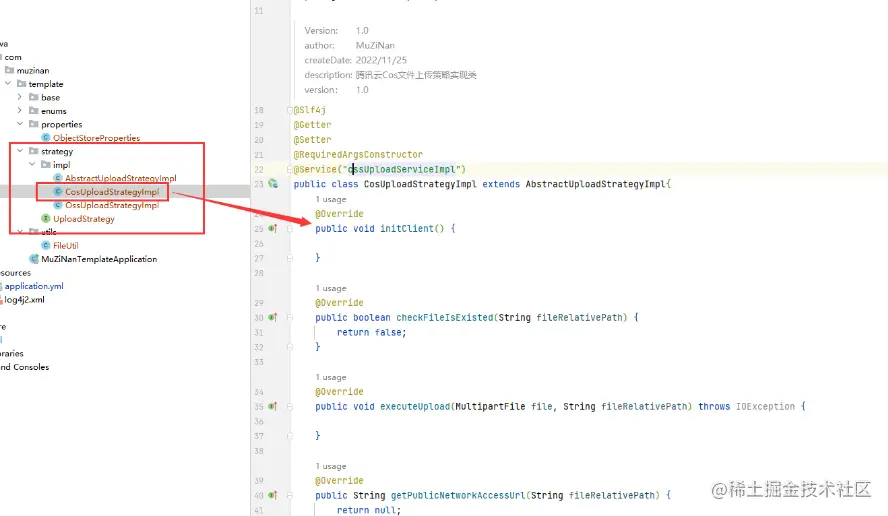Collapse the template package node
Screen dimensions: 888x516
8,83
